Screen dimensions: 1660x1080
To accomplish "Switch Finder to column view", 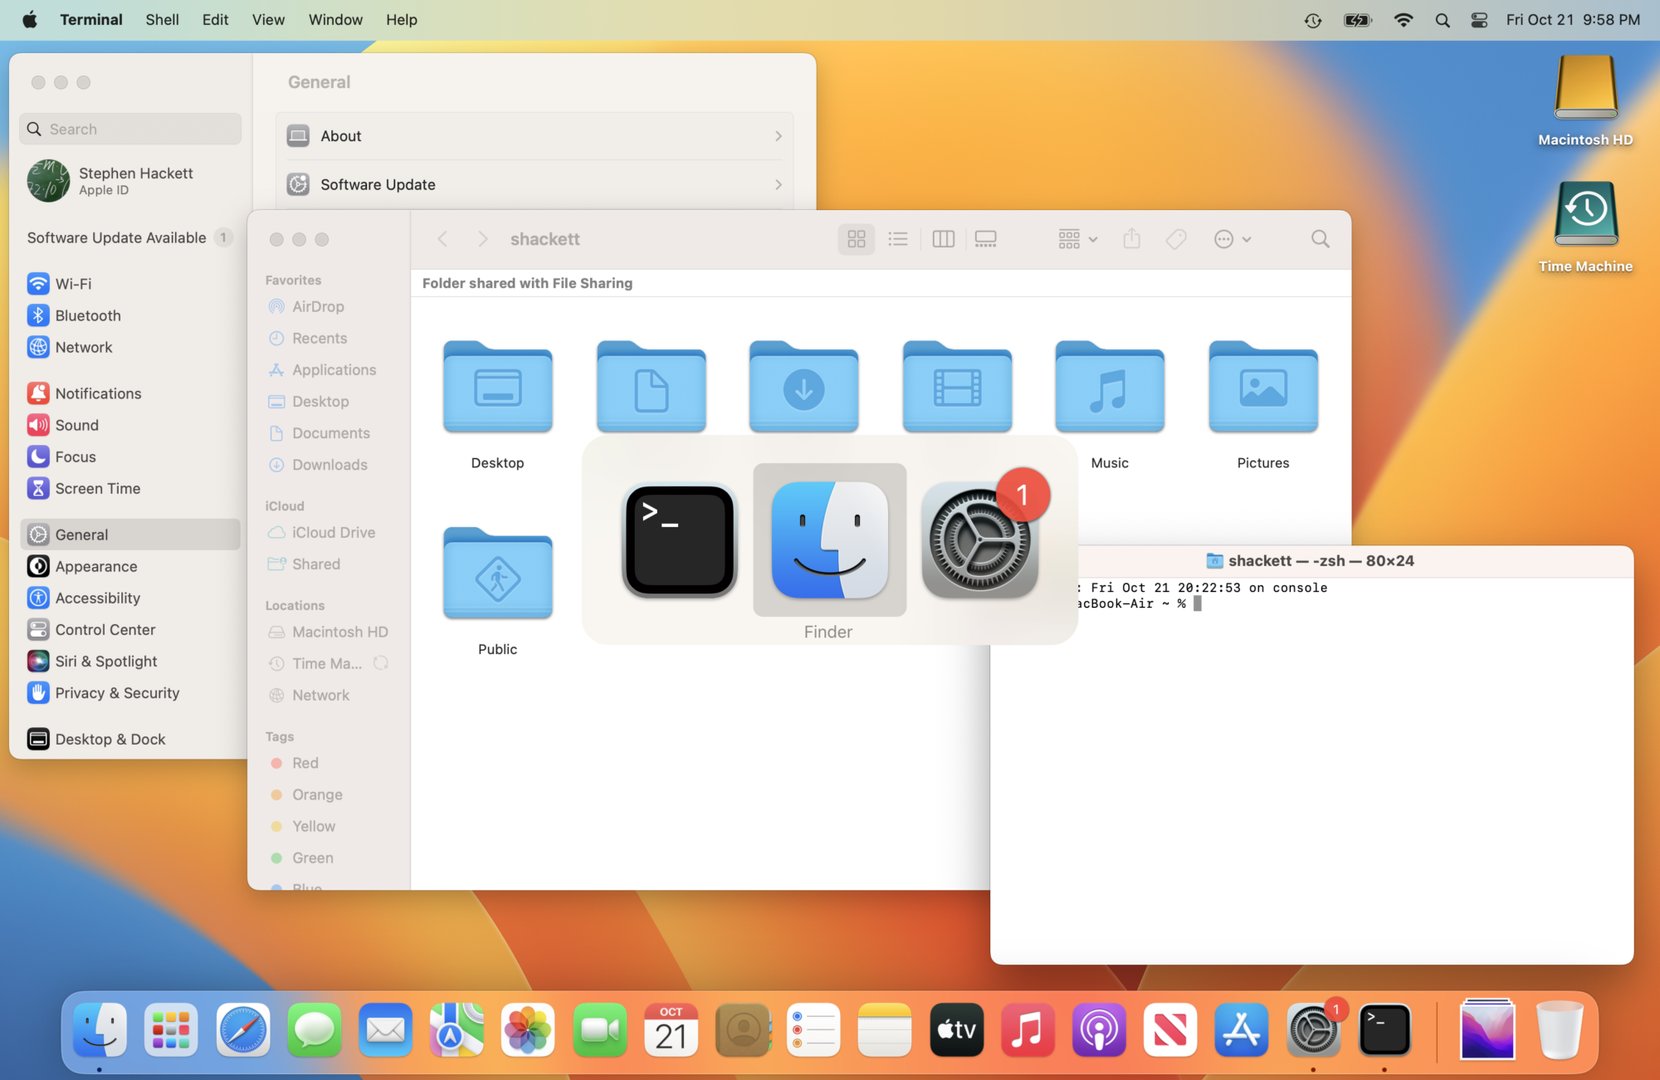I will 943,239.
